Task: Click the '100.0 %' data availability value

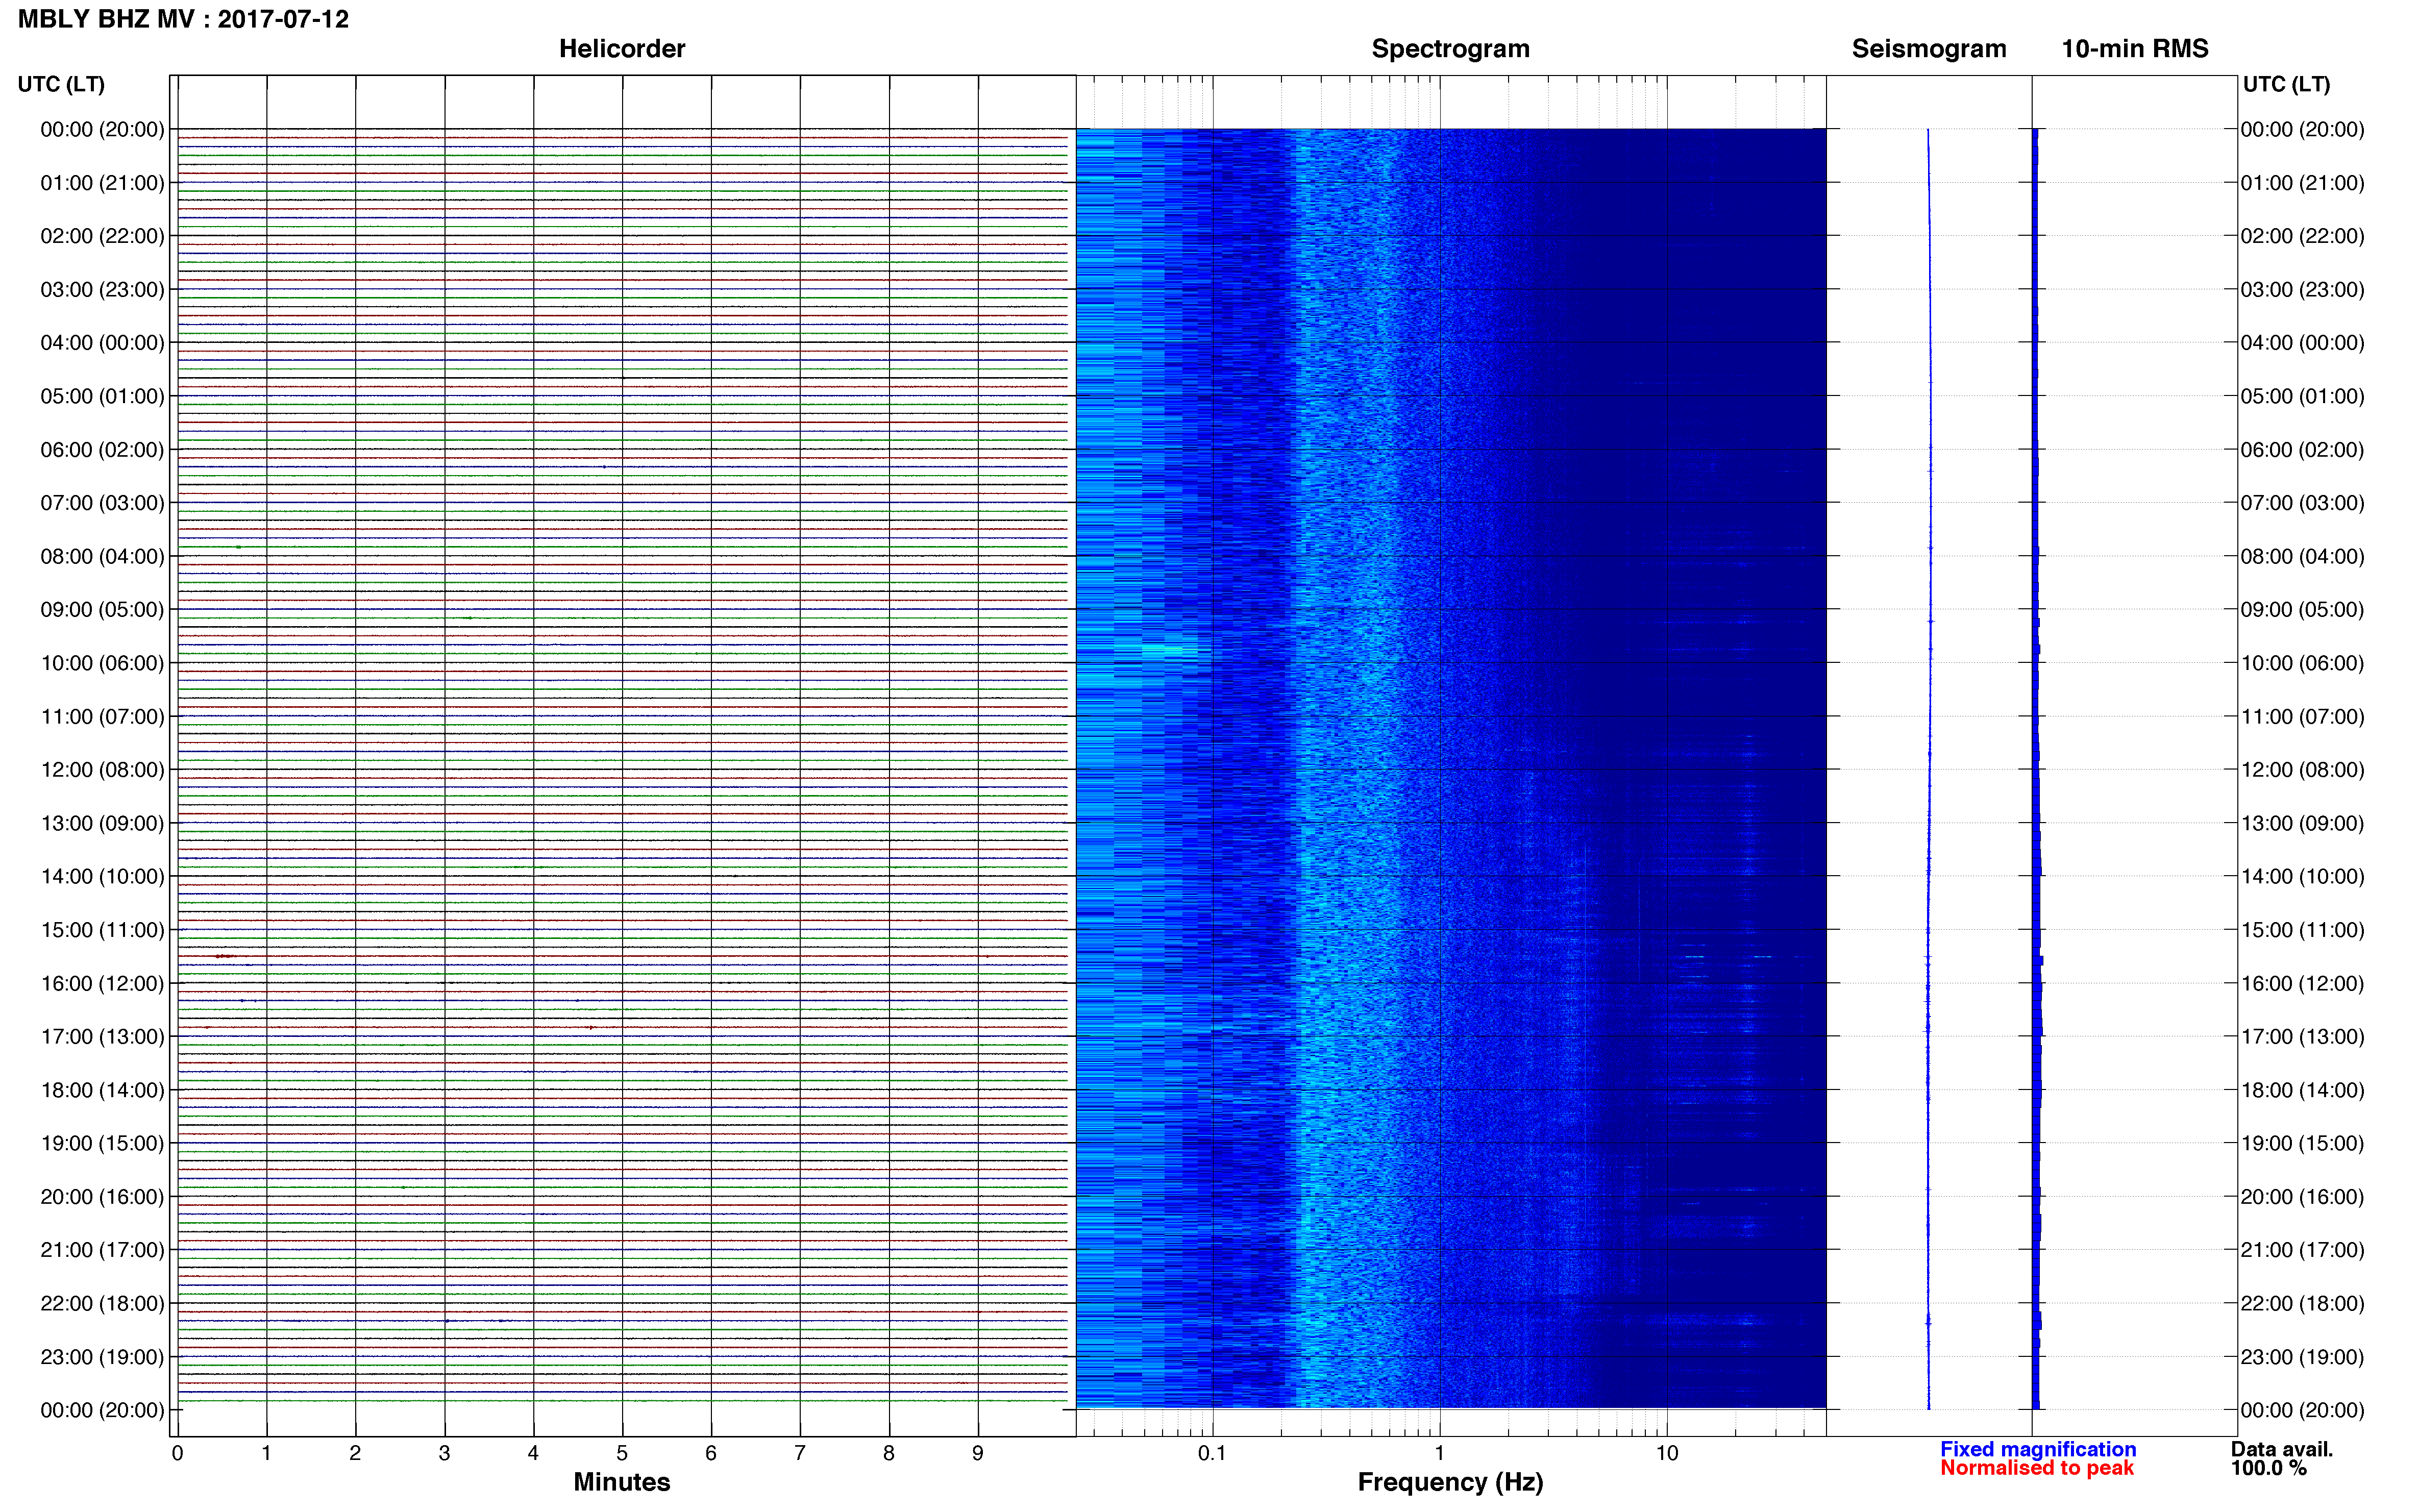Action: pos(2269,1468)
